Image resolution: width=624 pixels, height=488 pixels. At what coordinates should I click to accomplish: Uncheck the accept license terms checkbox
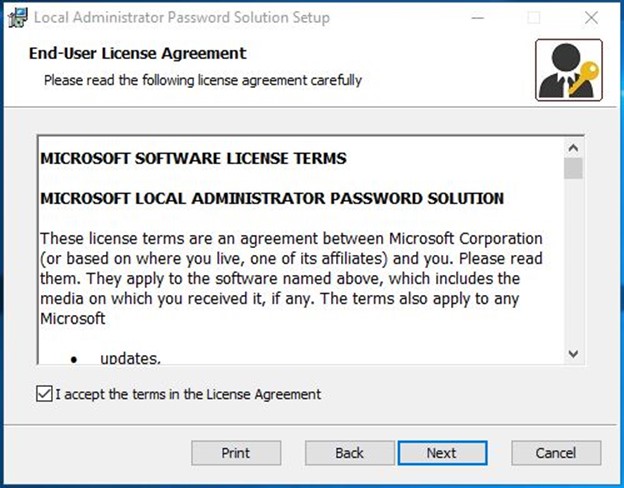pyautogui.click(x=44, y=394)
